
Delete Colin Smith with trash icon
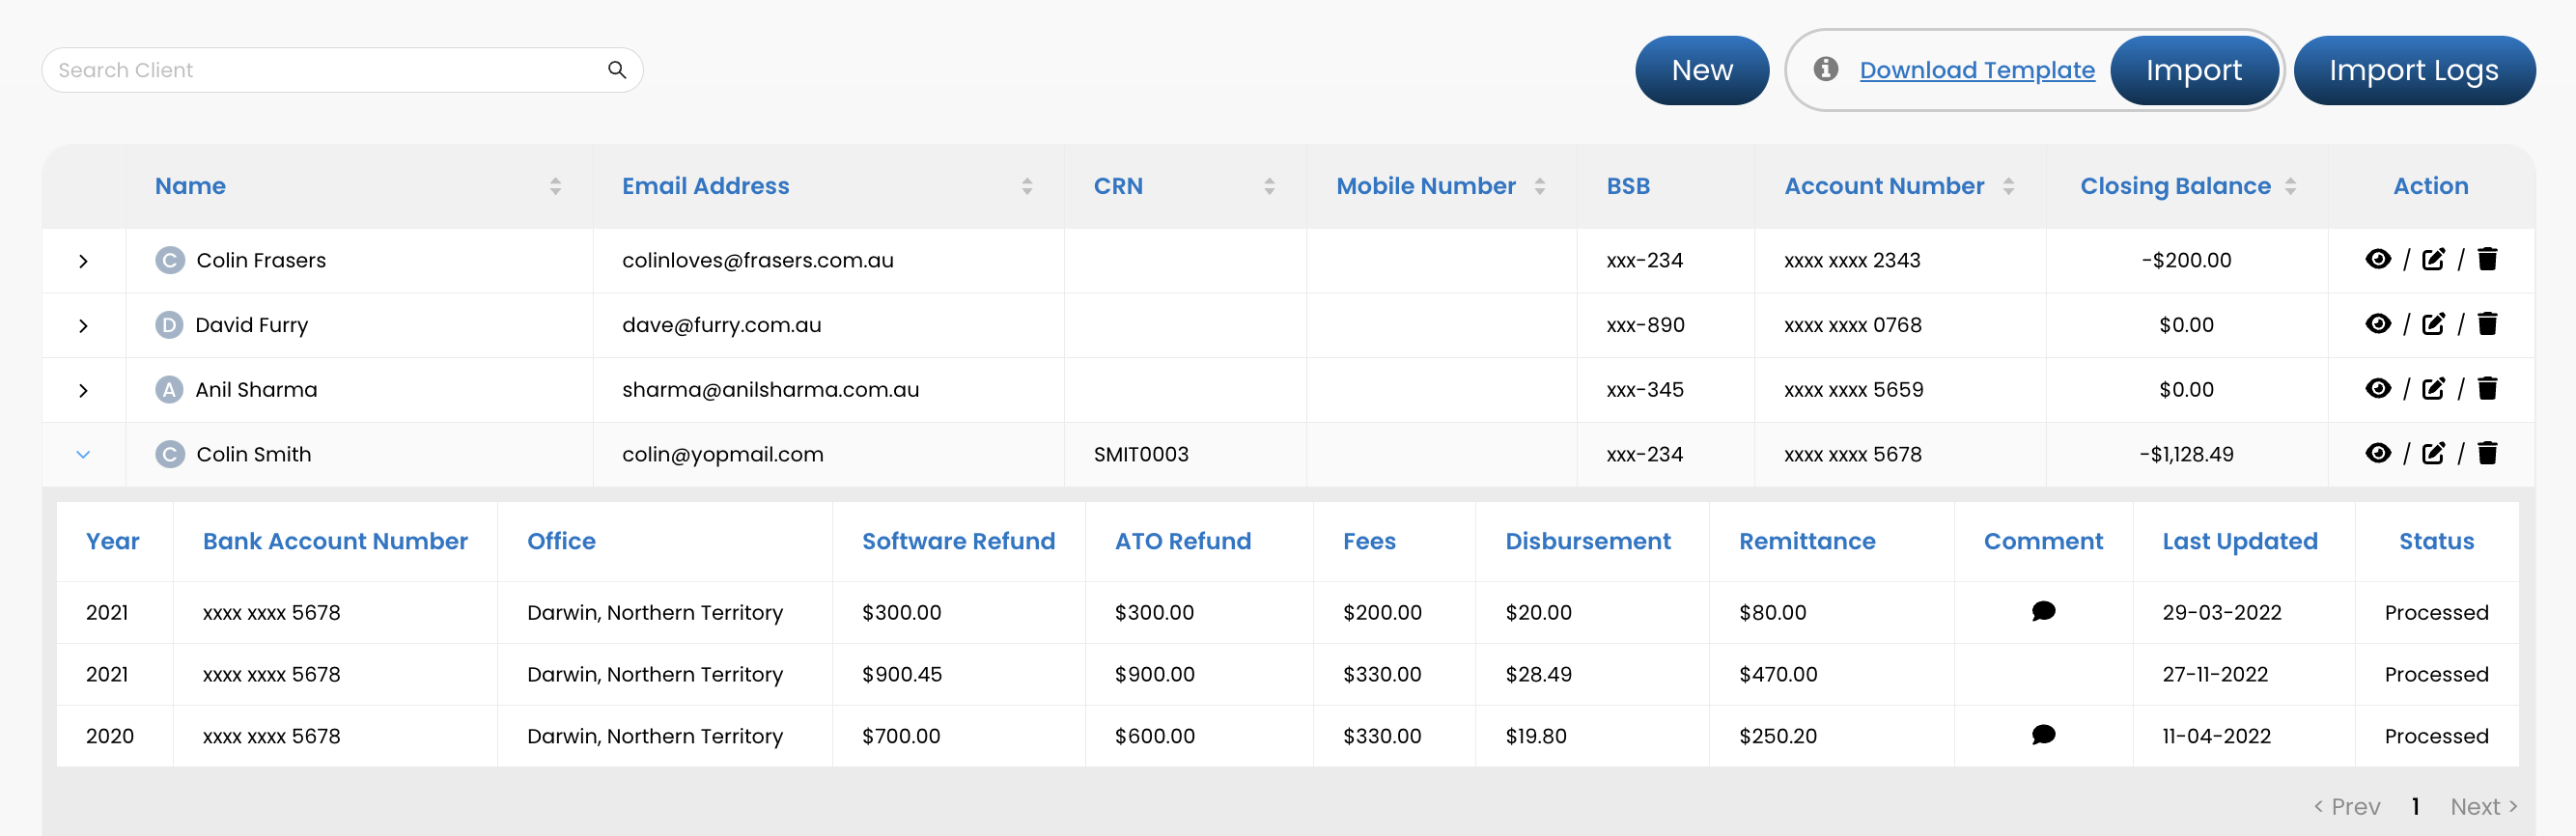pyautogui.click(x=2488, y=454)
